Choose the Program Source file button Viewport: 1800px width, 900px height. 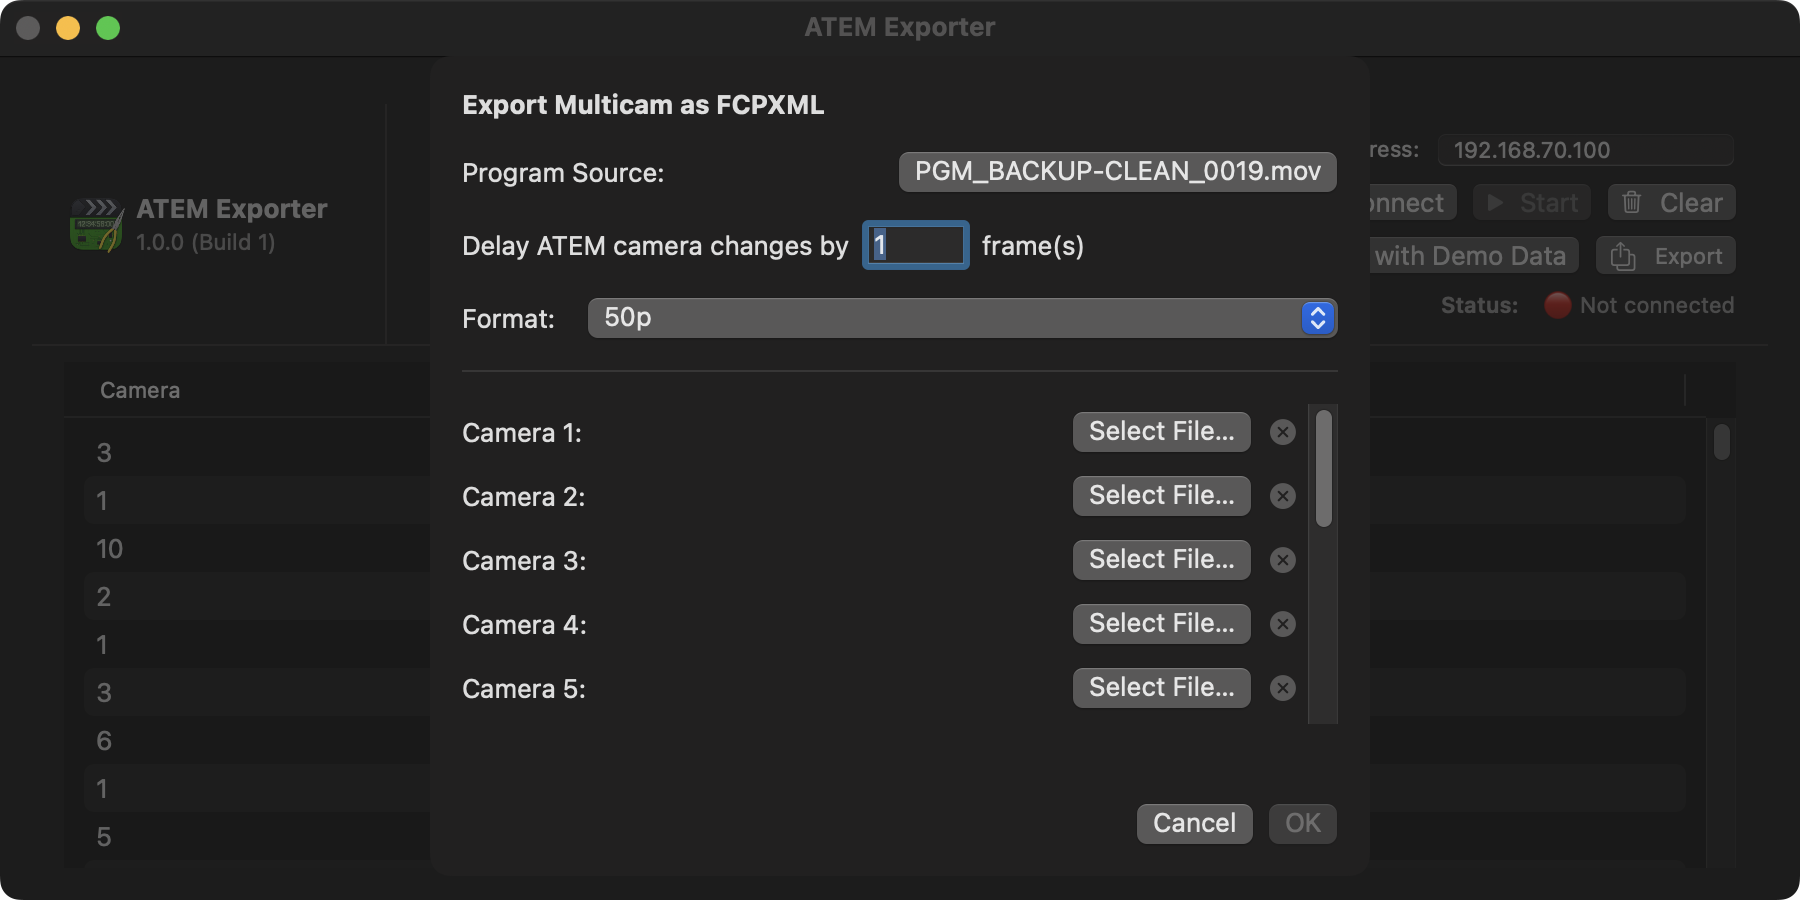click(x=1117, y=172)
